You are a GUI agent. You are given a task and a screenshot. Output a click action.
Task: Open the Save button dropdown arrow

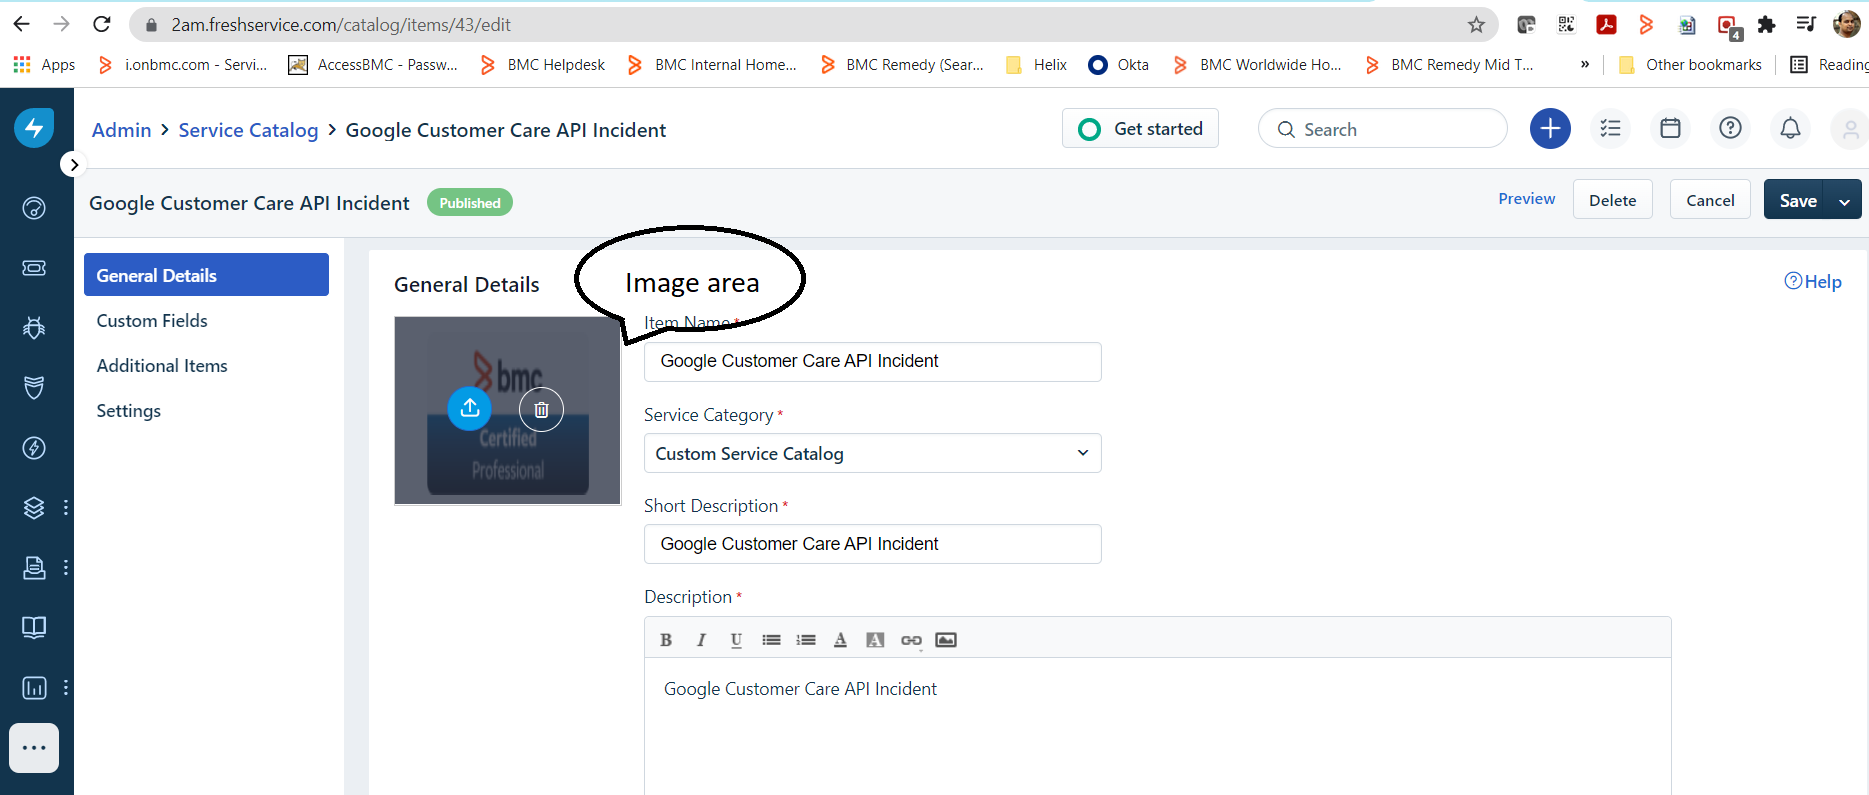click(x=1844, y=201)
